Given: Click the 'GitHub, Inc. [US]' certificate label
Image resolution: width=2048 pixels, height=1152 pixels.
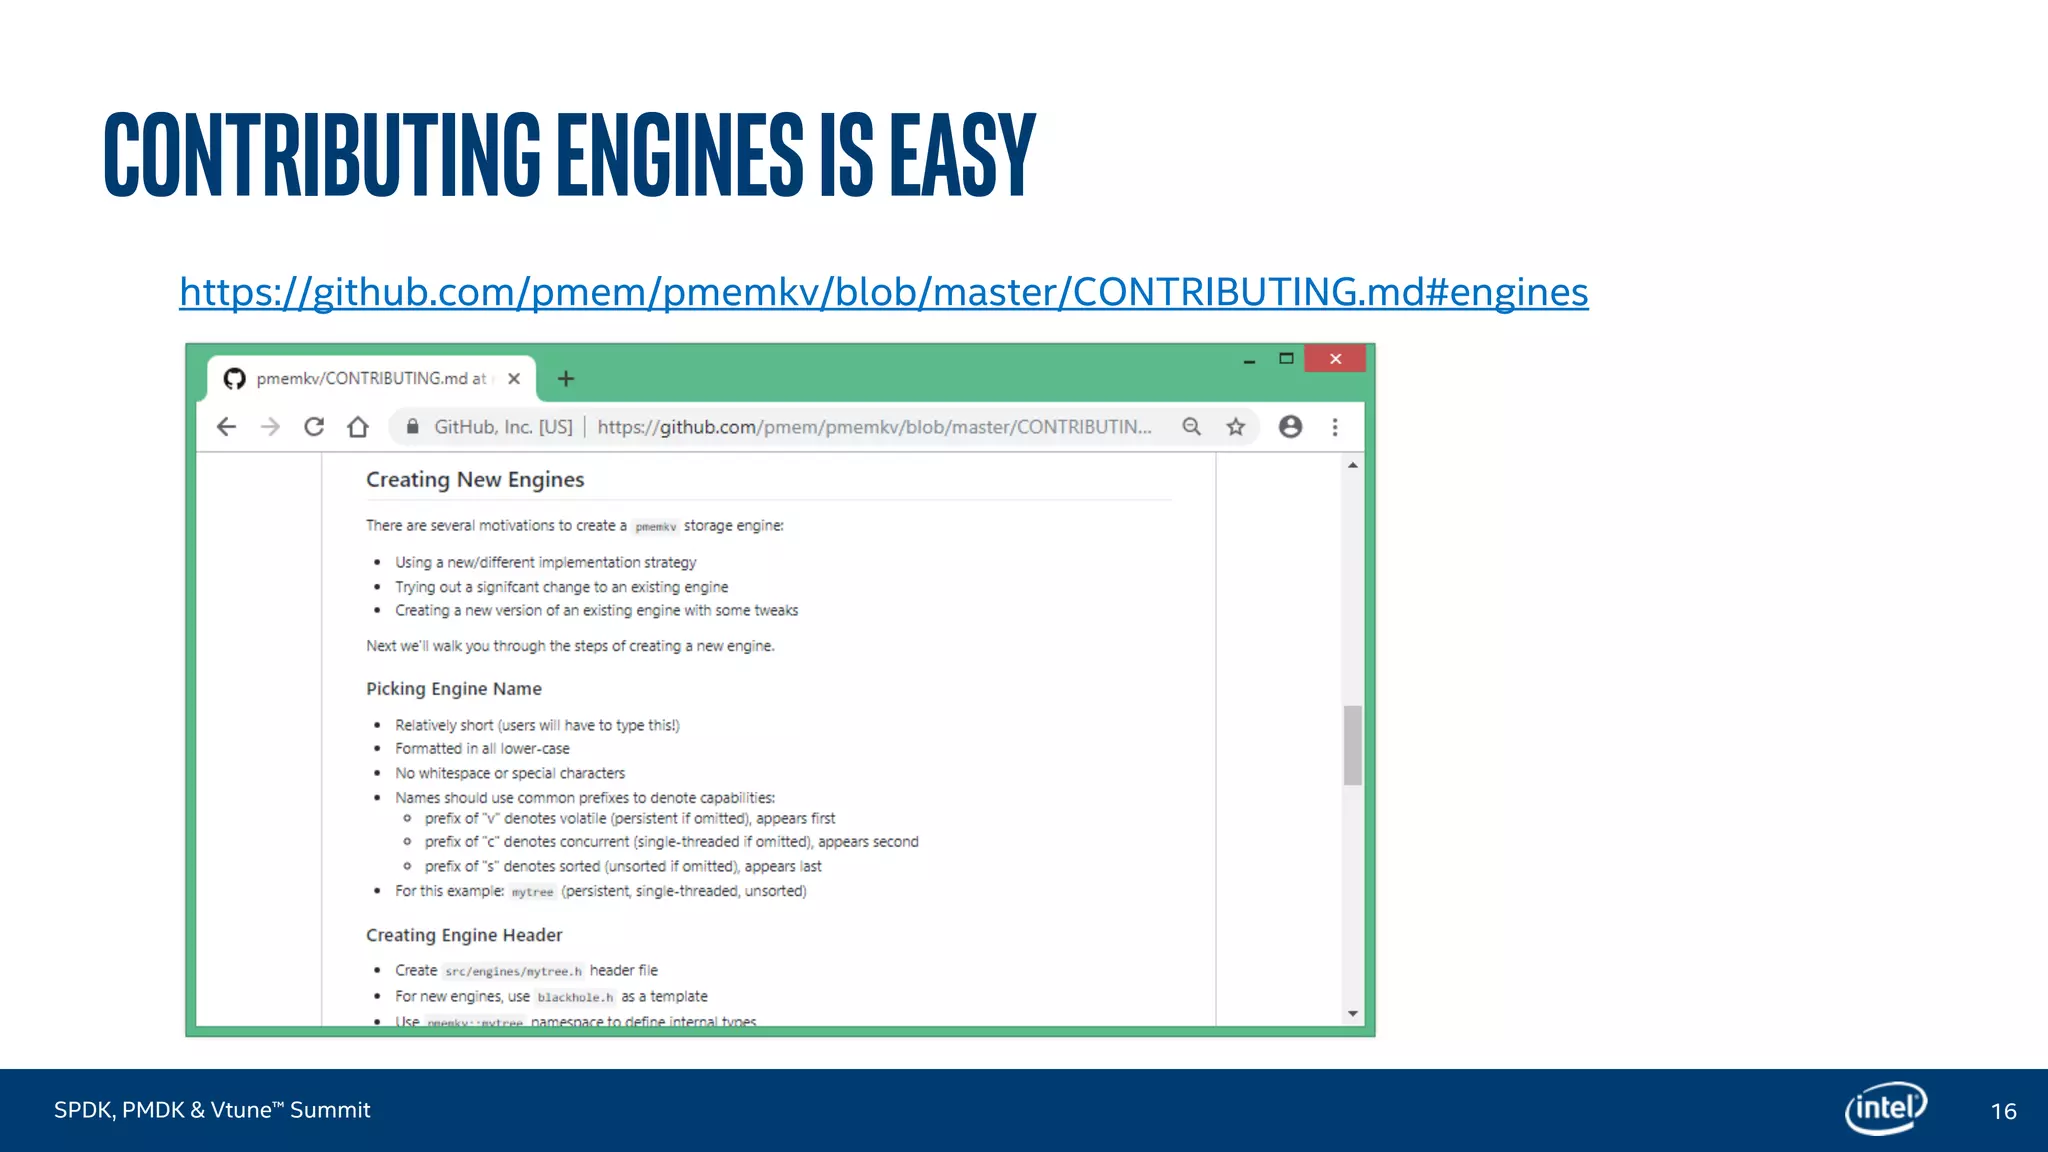Looking at the screenshot, I should click(x=503, y=427).
